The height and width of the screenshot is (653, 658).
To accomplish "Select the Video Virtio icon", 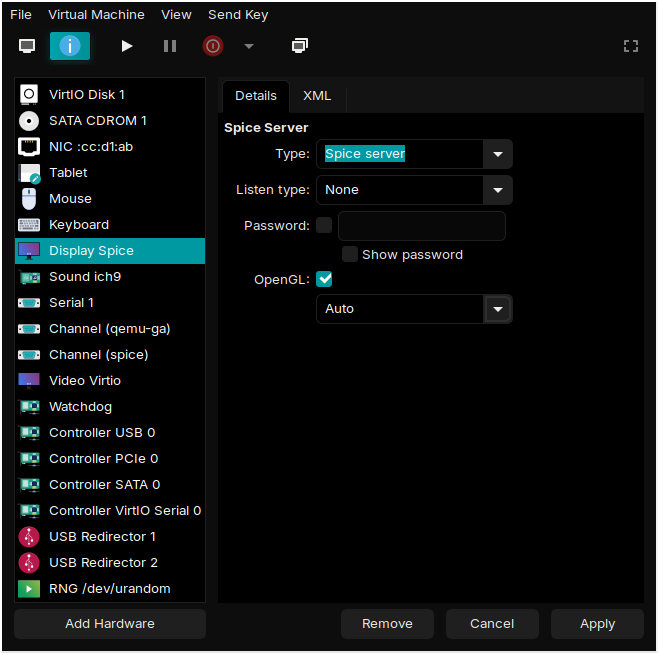I will point(29,381).
